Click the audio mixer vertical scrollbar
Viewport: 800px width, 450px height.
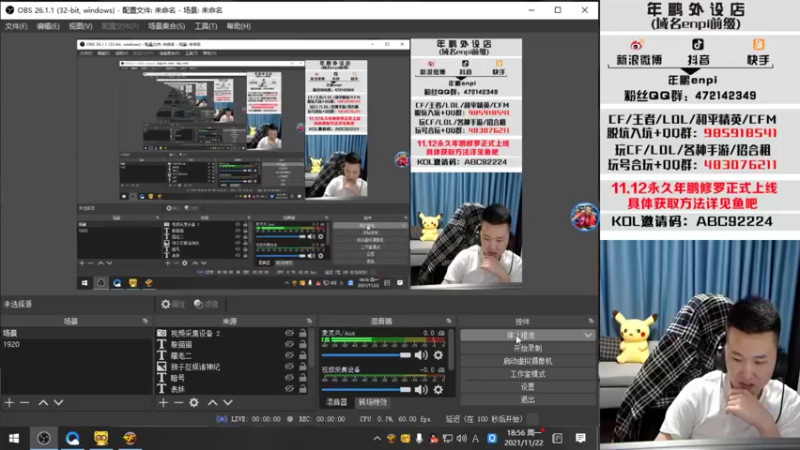point(452,349)
